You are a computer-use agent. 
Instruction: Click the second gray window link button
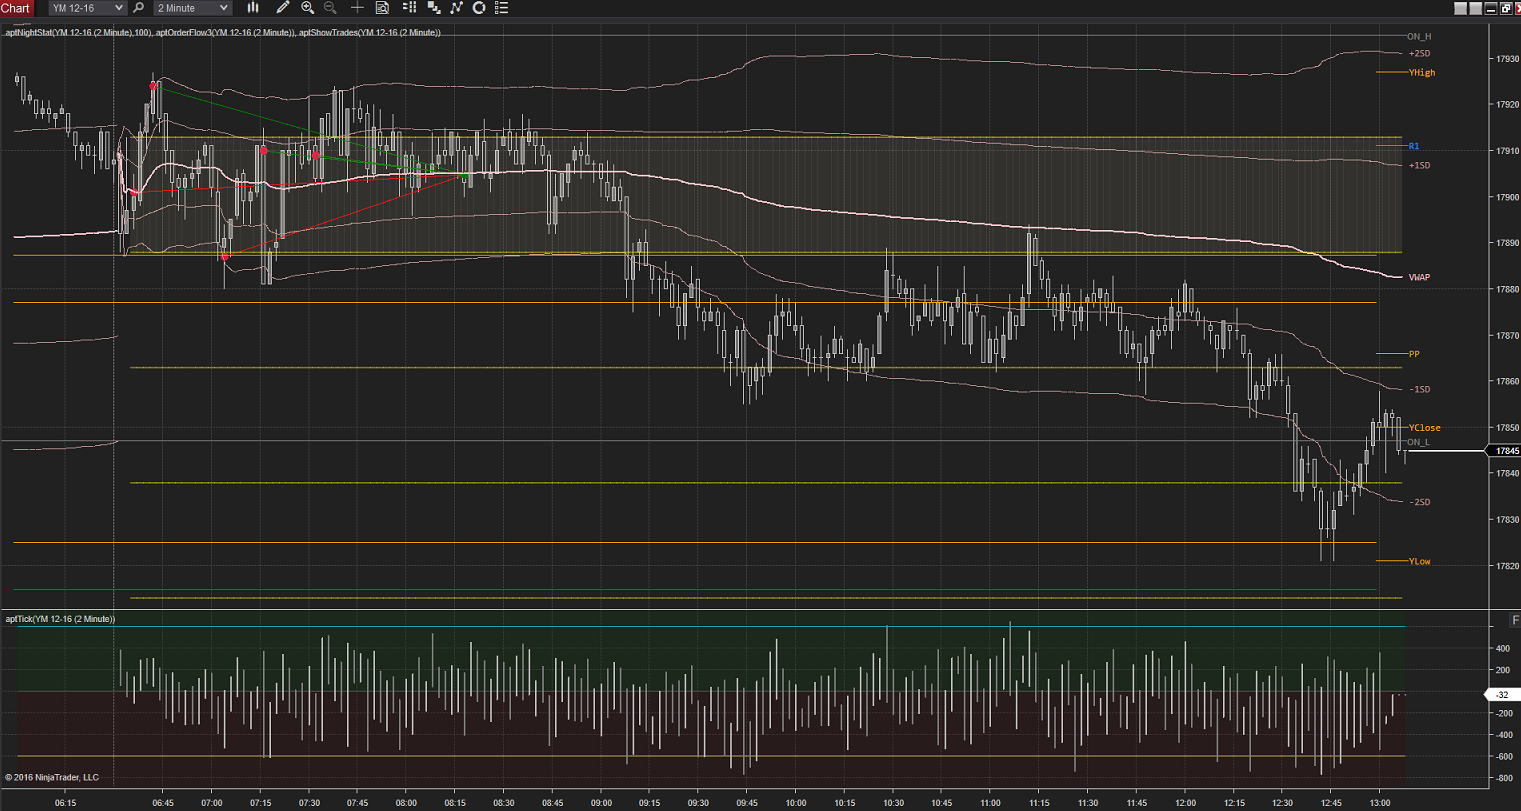1475,8
